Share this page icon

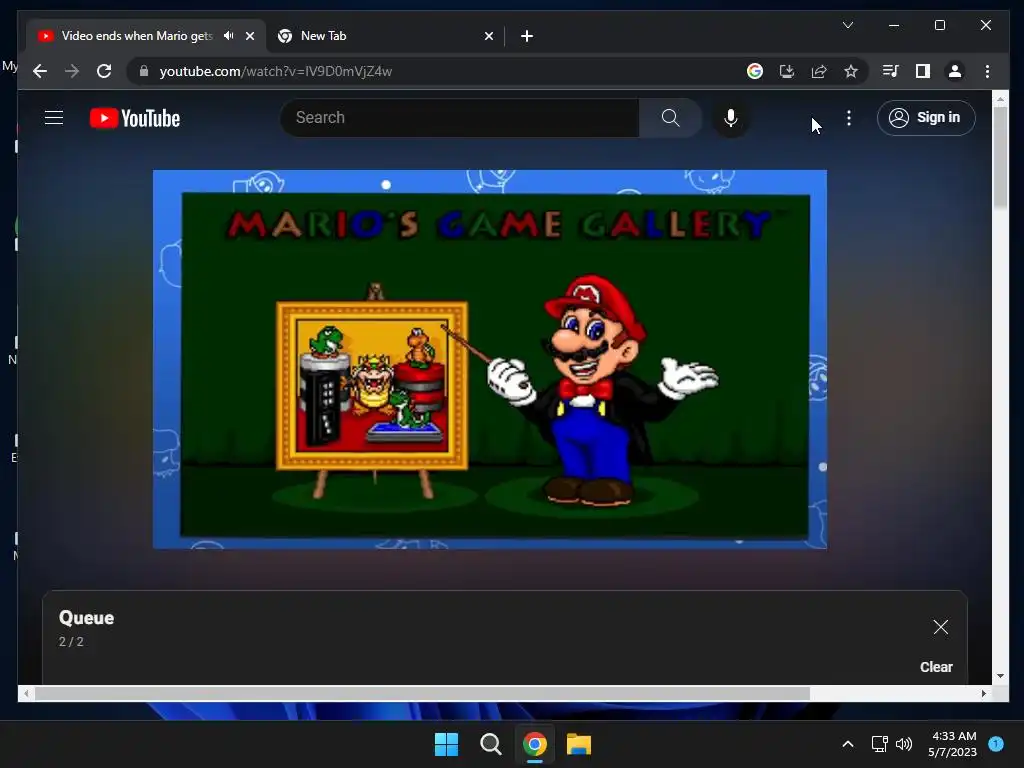819,71
